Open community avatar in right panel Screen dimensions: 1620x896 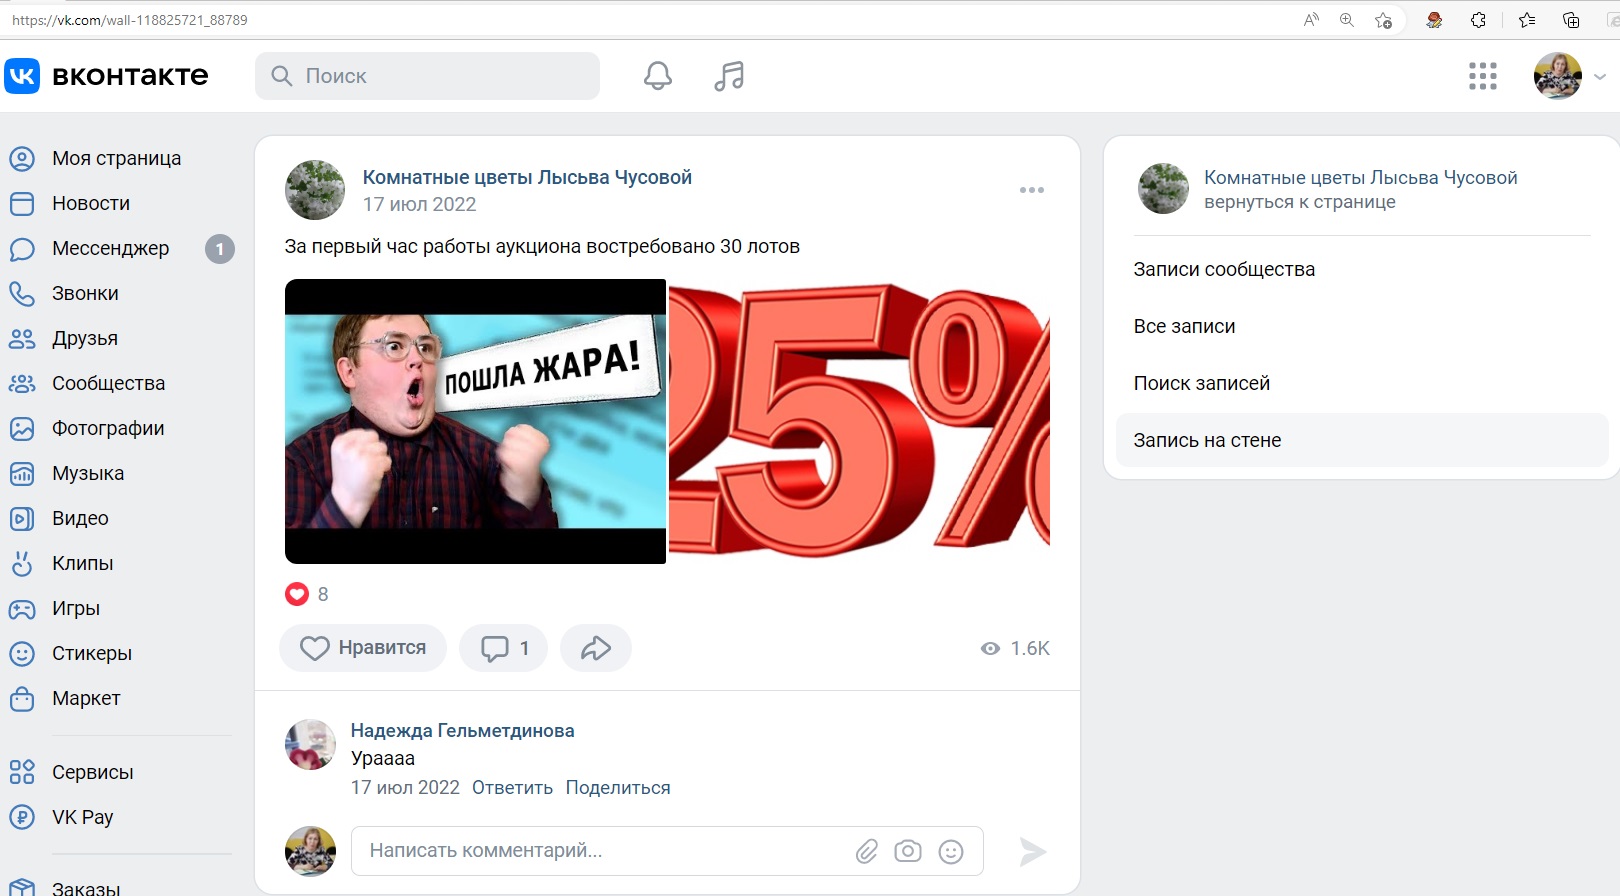coord(1163,188)
